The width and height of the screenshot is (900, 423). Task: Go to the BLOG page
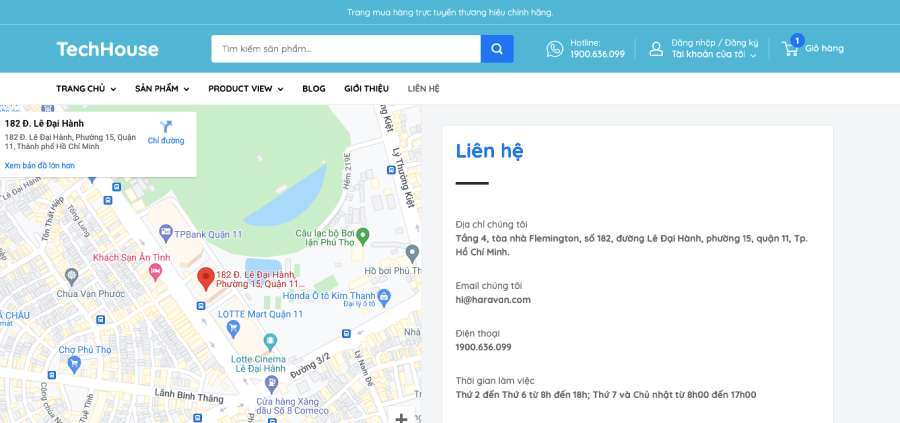pyautogui.click(x=314, y=89)
